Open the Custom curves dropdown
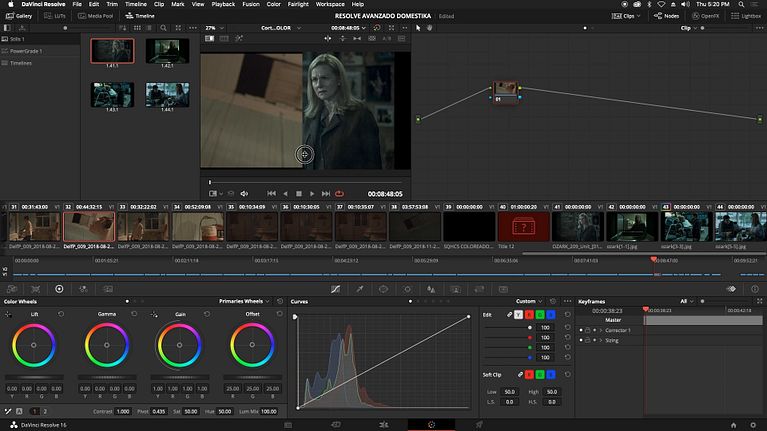 529,301
